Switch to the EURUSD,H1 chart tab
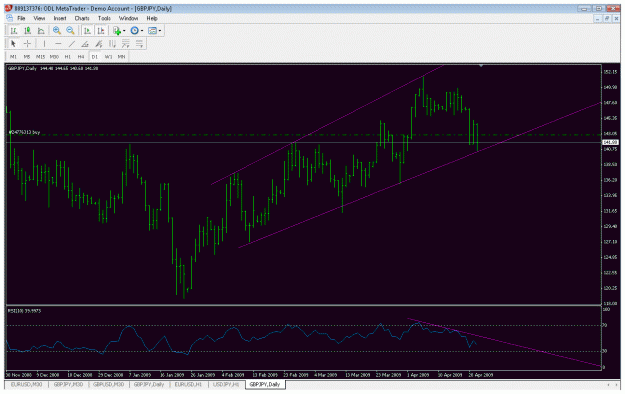Screen dimensions: 625x394 tap(189, 385)
